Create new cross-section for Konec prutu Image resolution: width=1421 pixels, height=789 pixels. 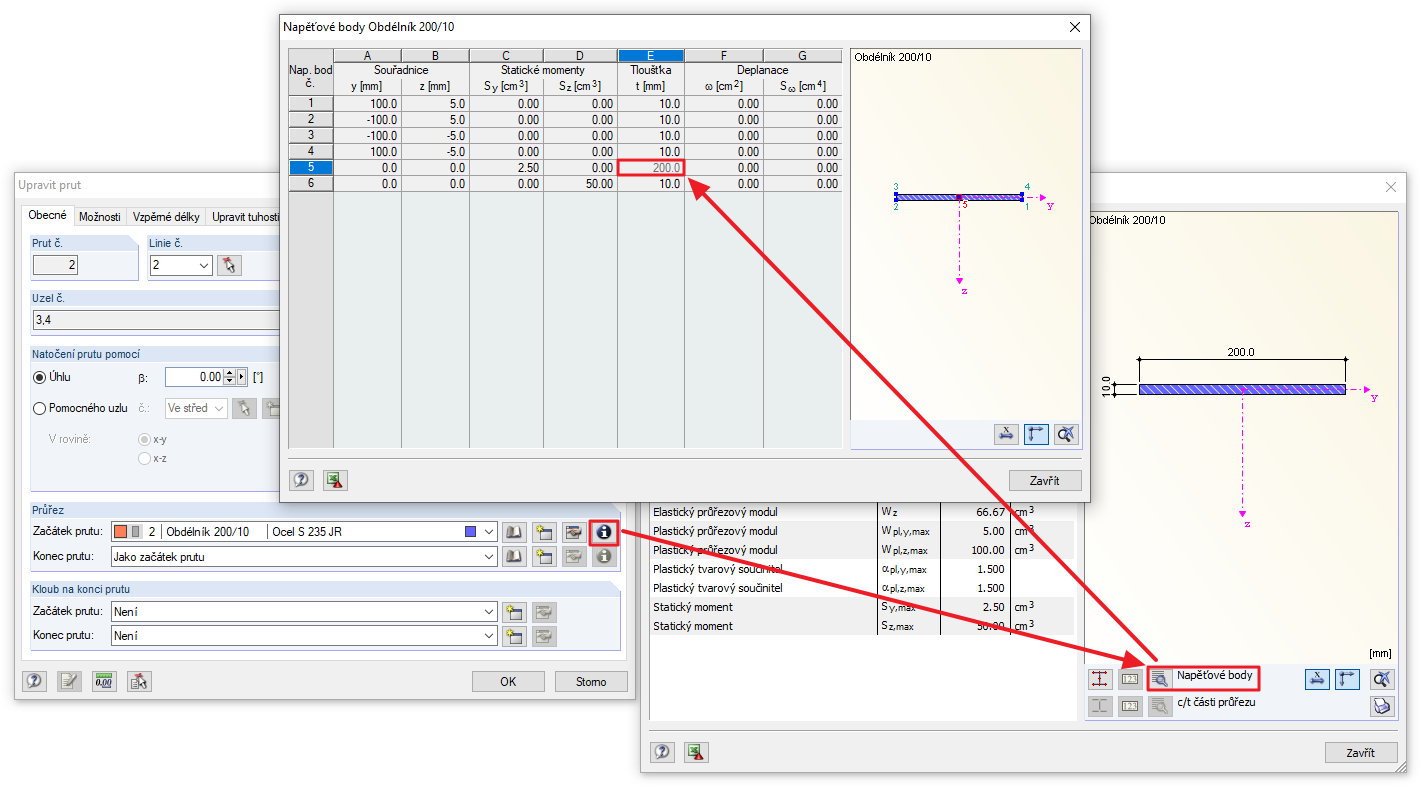tap(544, 557)
